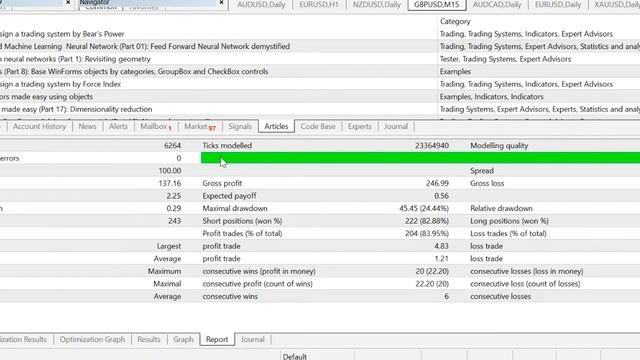Open the XAUUSD,Daily chart tab

click(616, 5)
